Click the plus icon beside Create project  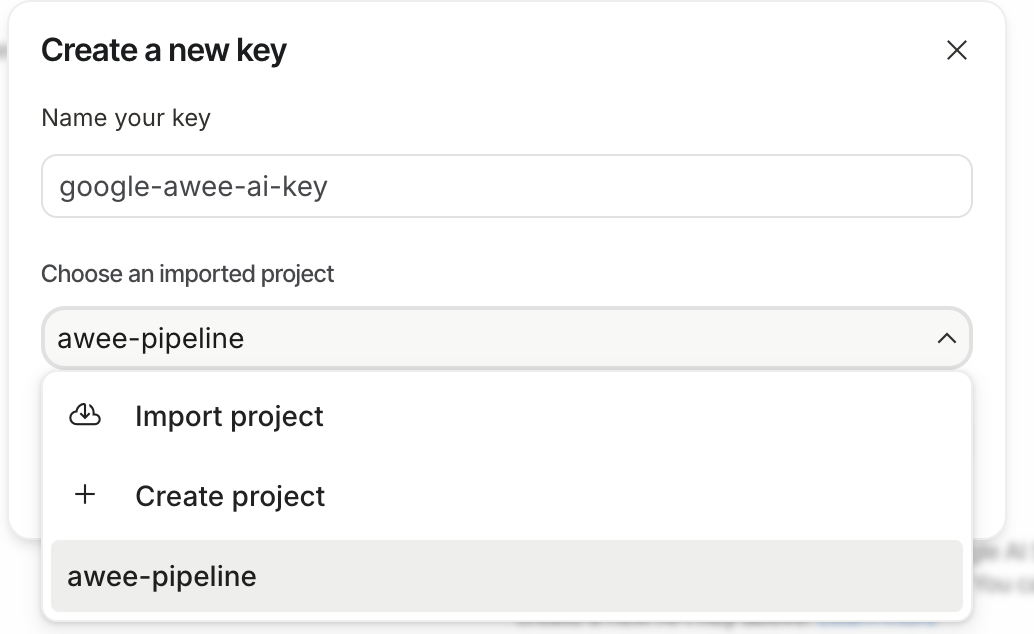[85, 495]
